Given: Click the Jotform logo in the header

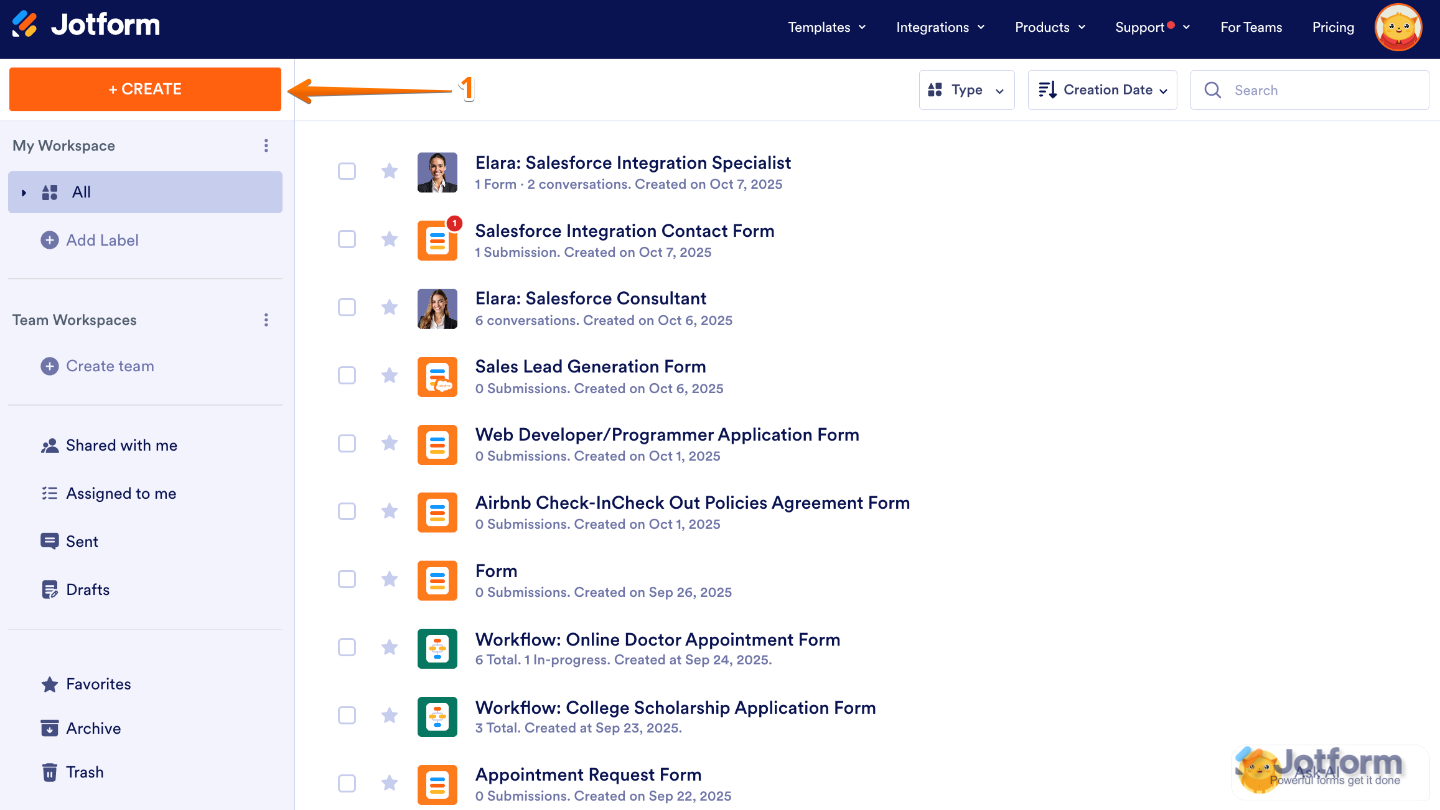Looking at the screenshot, I should (85, 27).
